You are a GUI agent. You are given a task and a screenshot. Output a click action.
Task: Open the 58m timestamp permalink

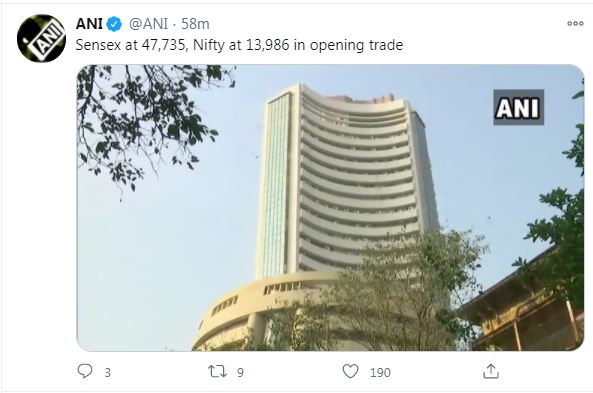tap(195, 24)
